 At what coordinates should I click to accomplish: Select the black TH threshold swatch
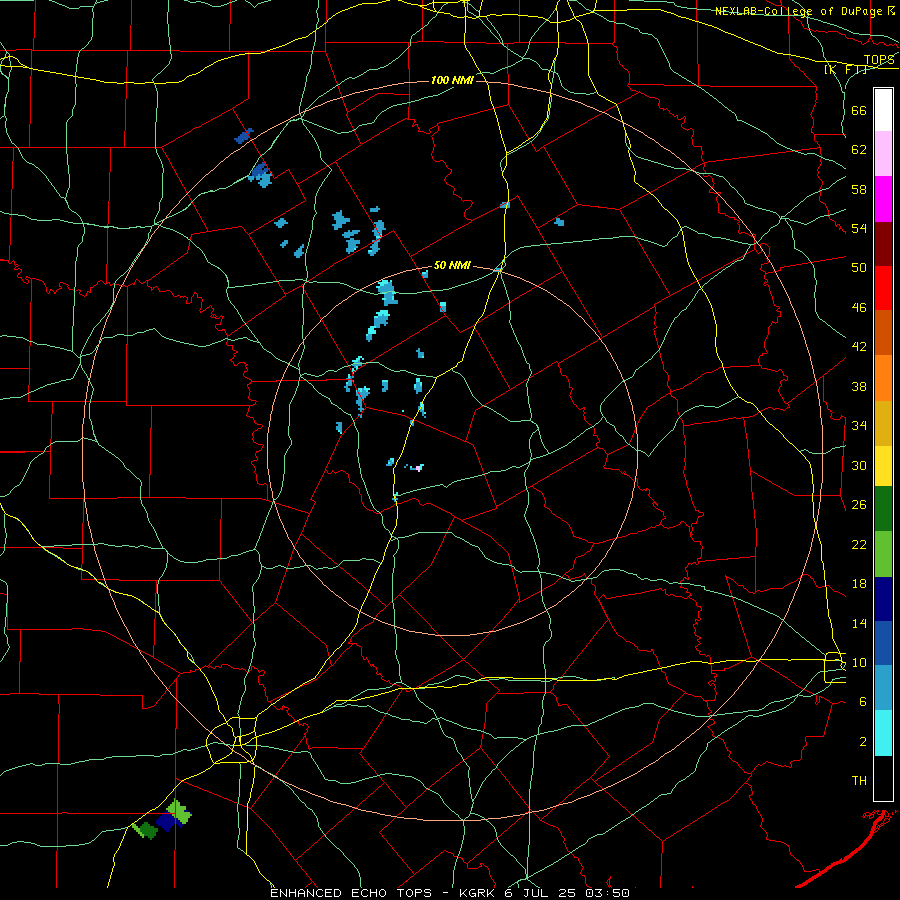pyautogui.click(x=883, y=778)
